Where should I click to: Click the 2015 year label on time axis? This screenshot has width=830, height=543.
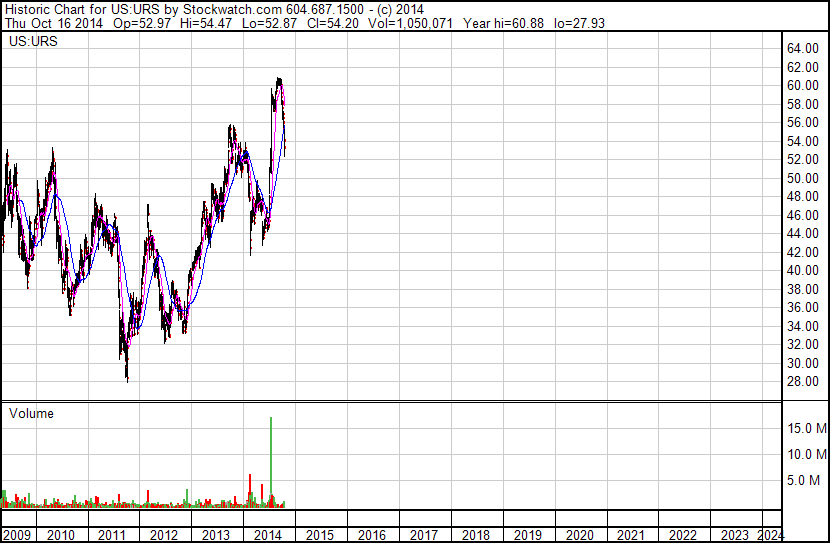point(320,535)
